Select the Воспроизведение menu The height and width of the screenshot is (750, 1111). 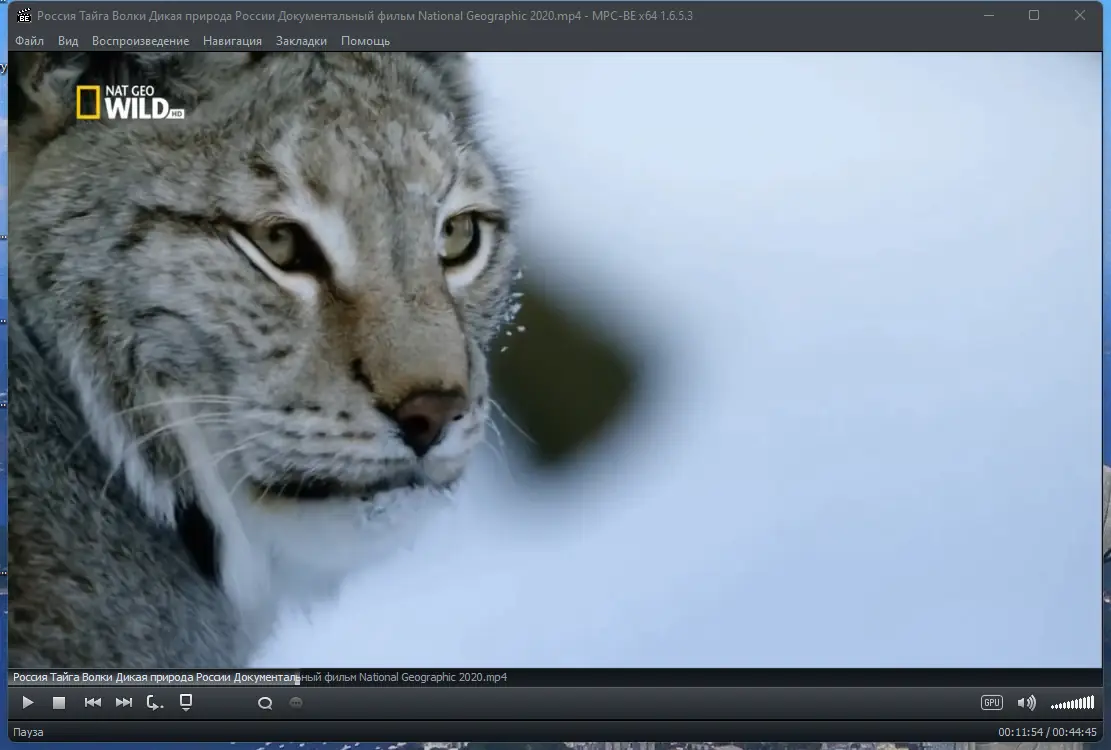[x=140, y=41]
